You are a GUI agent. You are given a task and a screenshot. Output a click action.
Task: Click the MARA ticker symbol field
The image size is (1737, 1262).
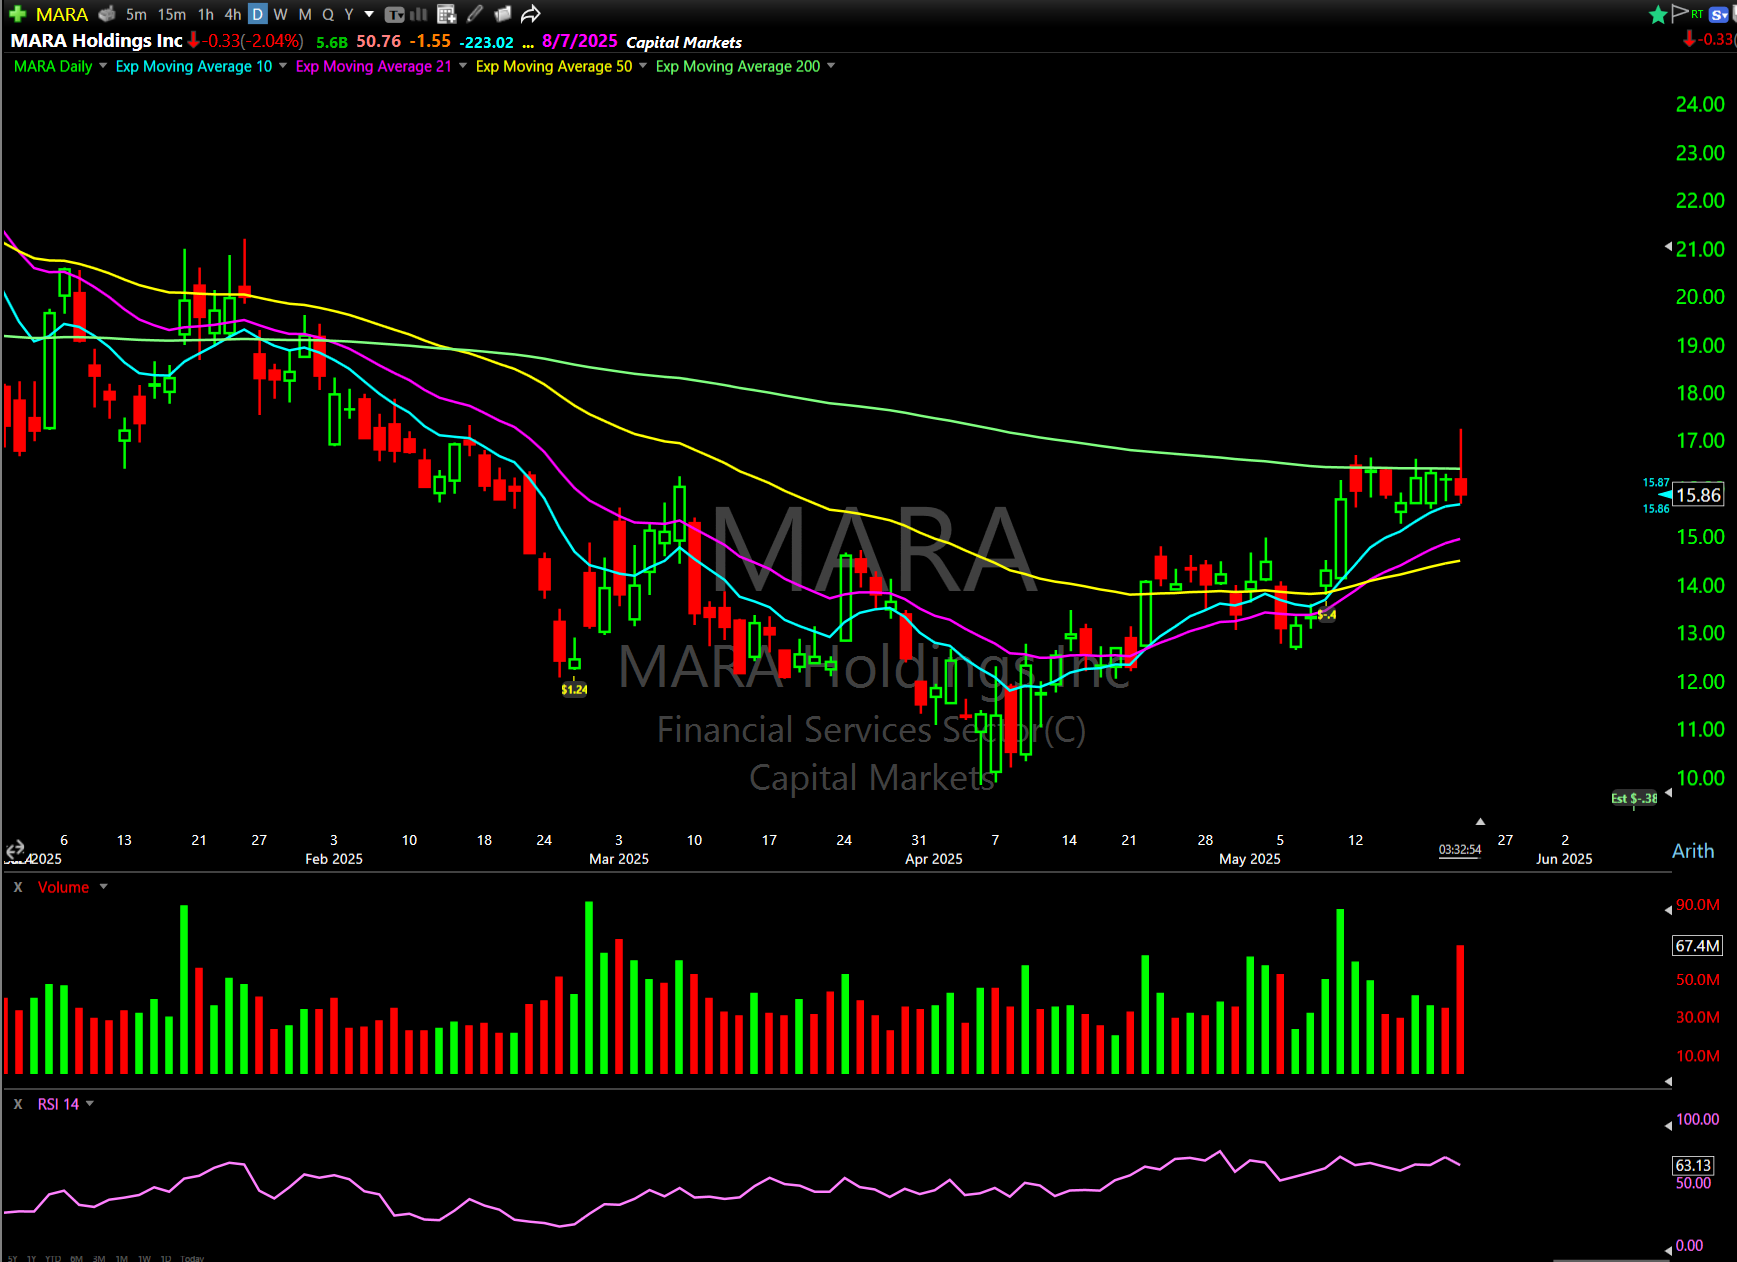click(x=62, y=14)
